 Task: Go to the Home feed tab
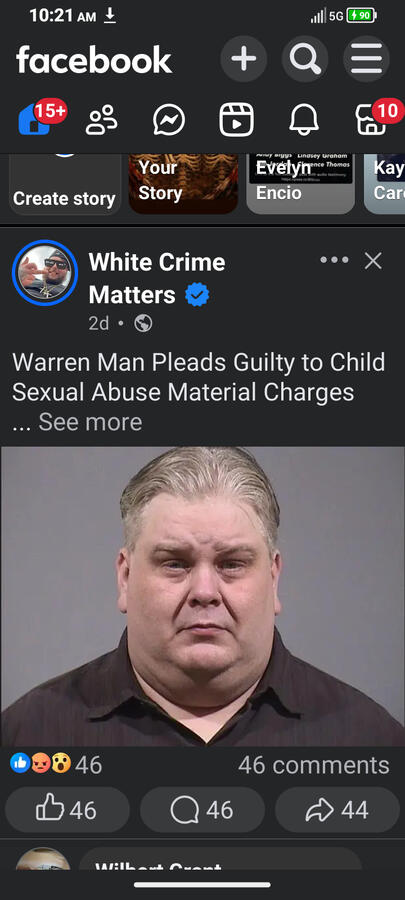[36, 119]
